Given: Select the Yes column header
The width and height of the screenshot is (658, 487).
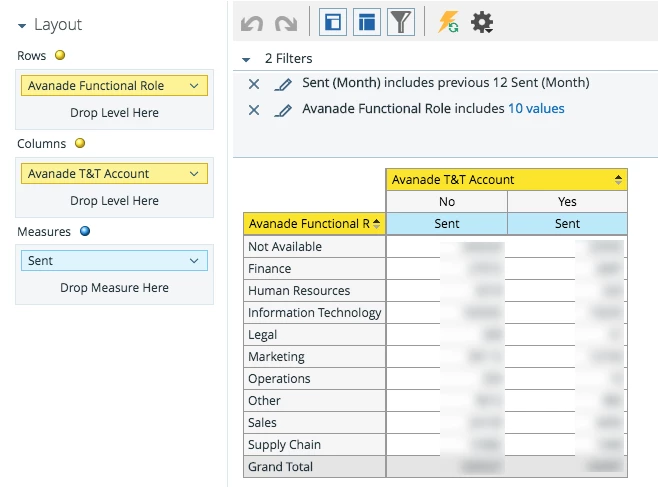Looking at the screenshot, I should tap(567, 202).
